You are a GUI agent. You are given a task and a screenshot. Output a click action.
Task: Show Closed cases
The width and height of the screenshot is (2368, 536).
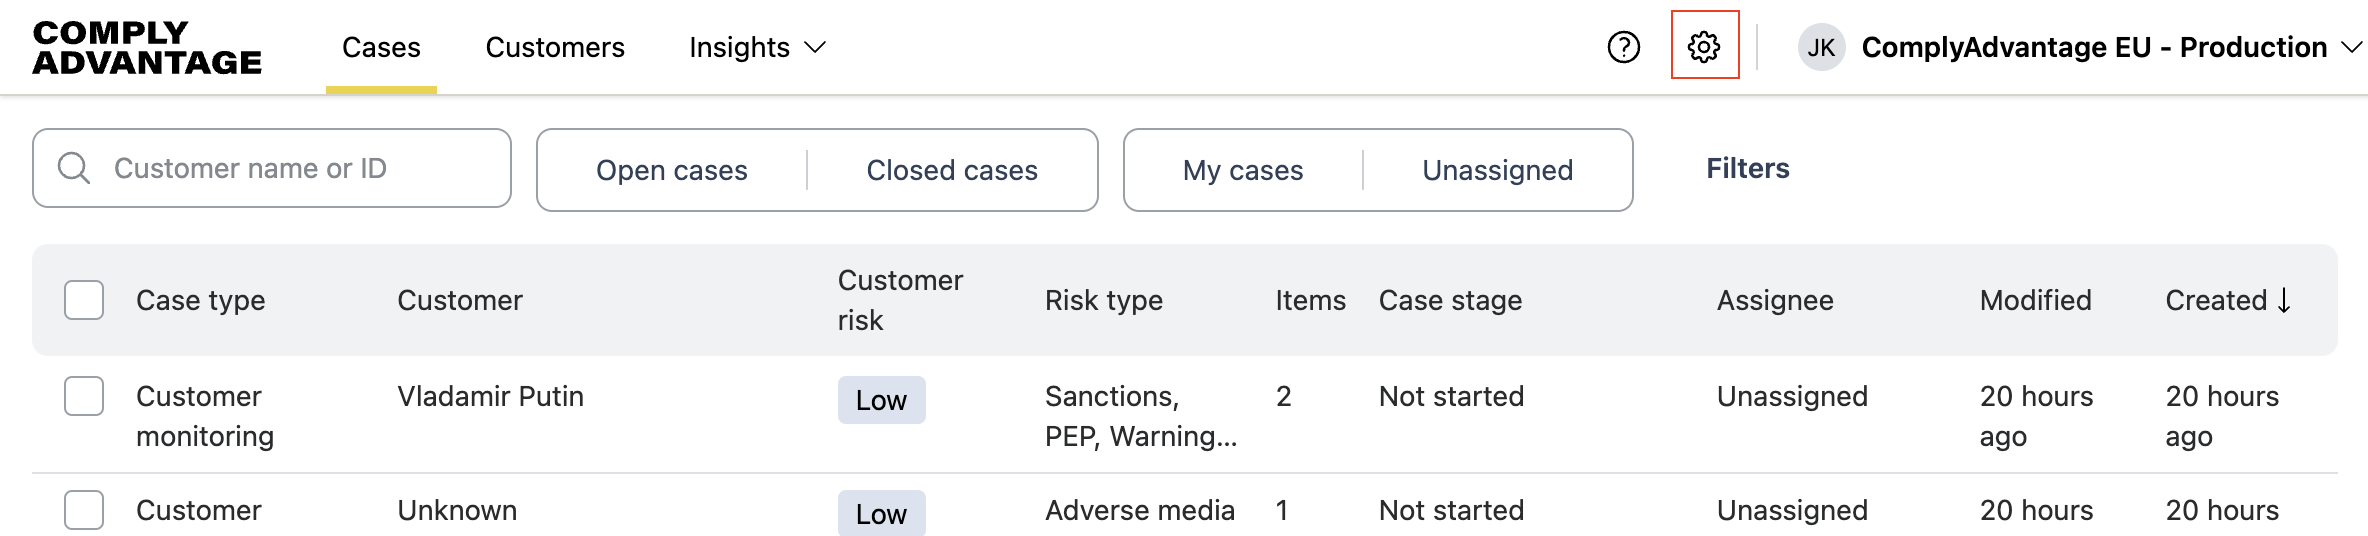pyautogui.click(x=952, y=170)
